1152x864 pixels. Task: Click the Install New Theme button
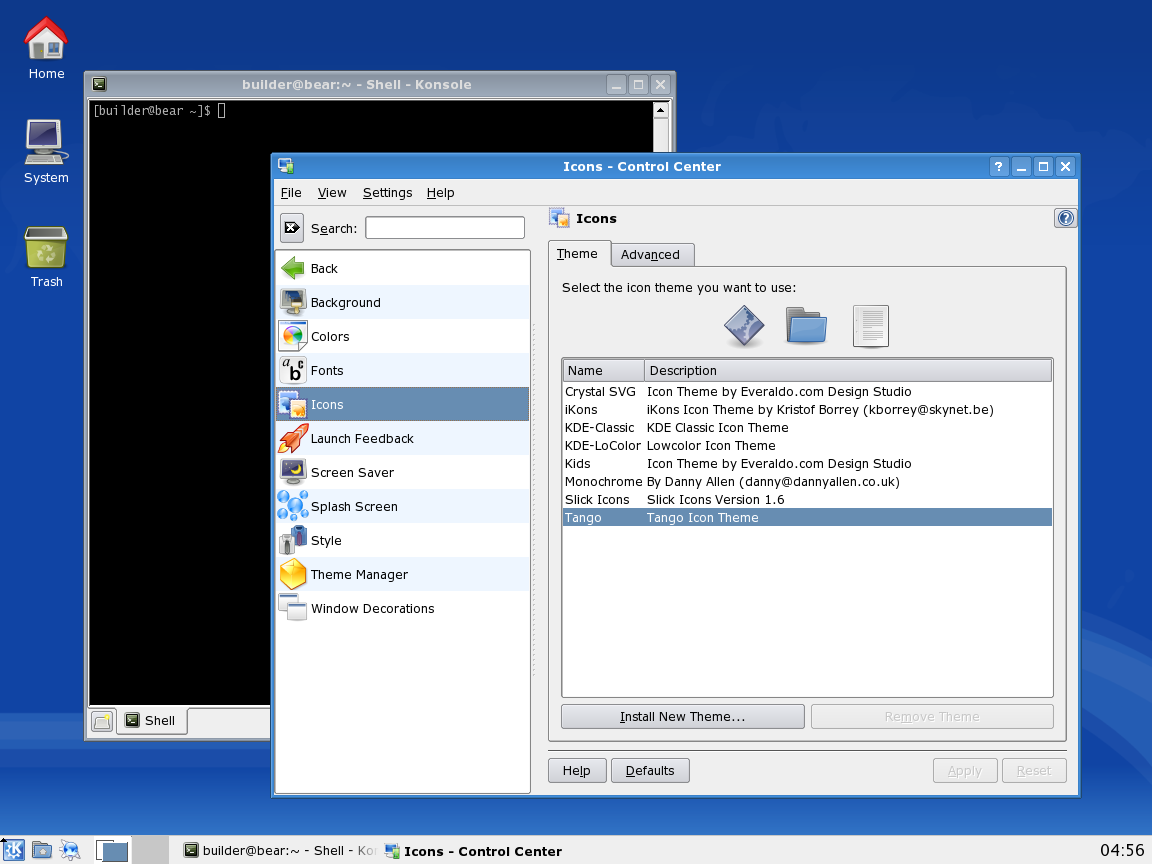(682, 716)
